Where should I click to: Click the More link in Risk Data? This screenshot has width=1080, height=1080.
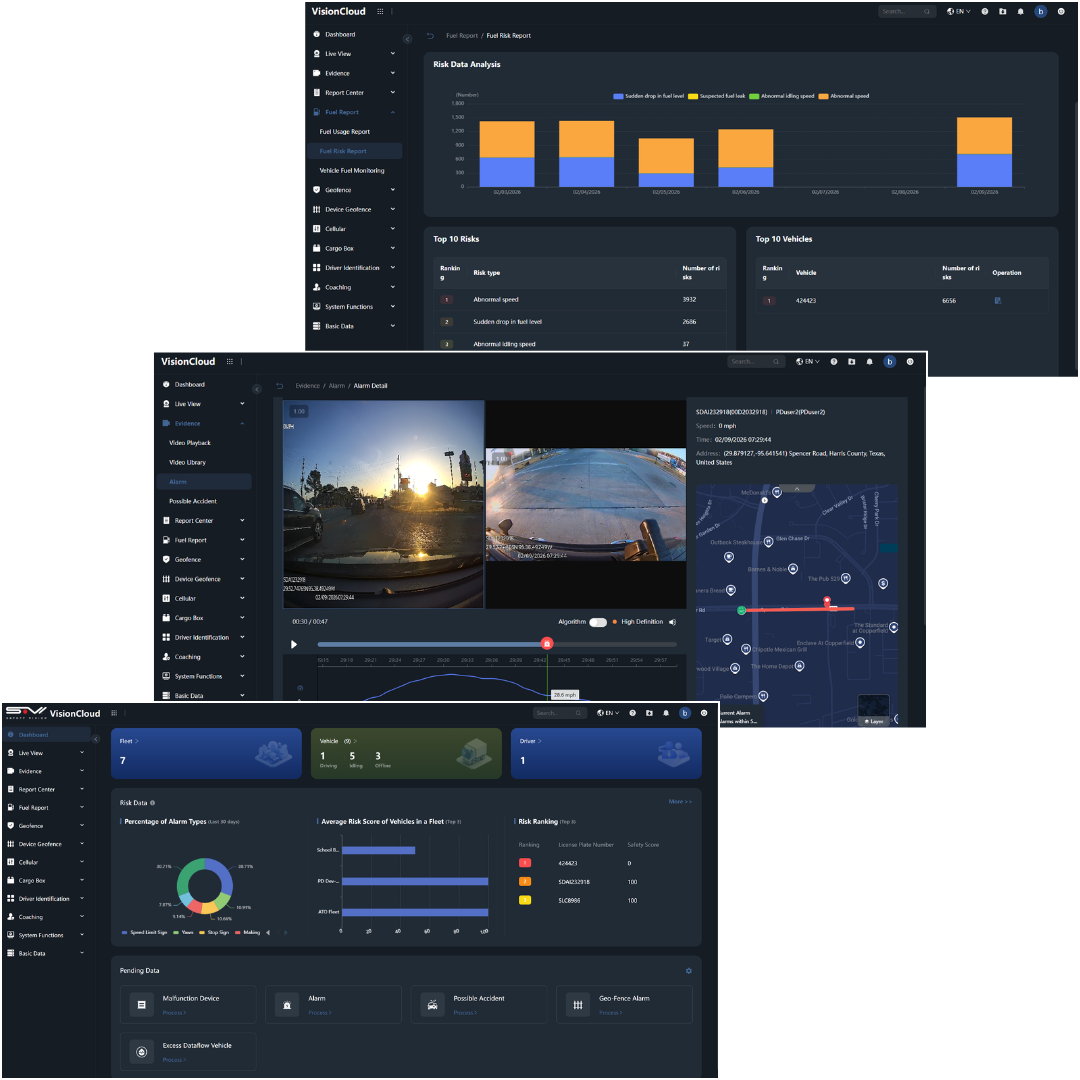tap(680, 802)
